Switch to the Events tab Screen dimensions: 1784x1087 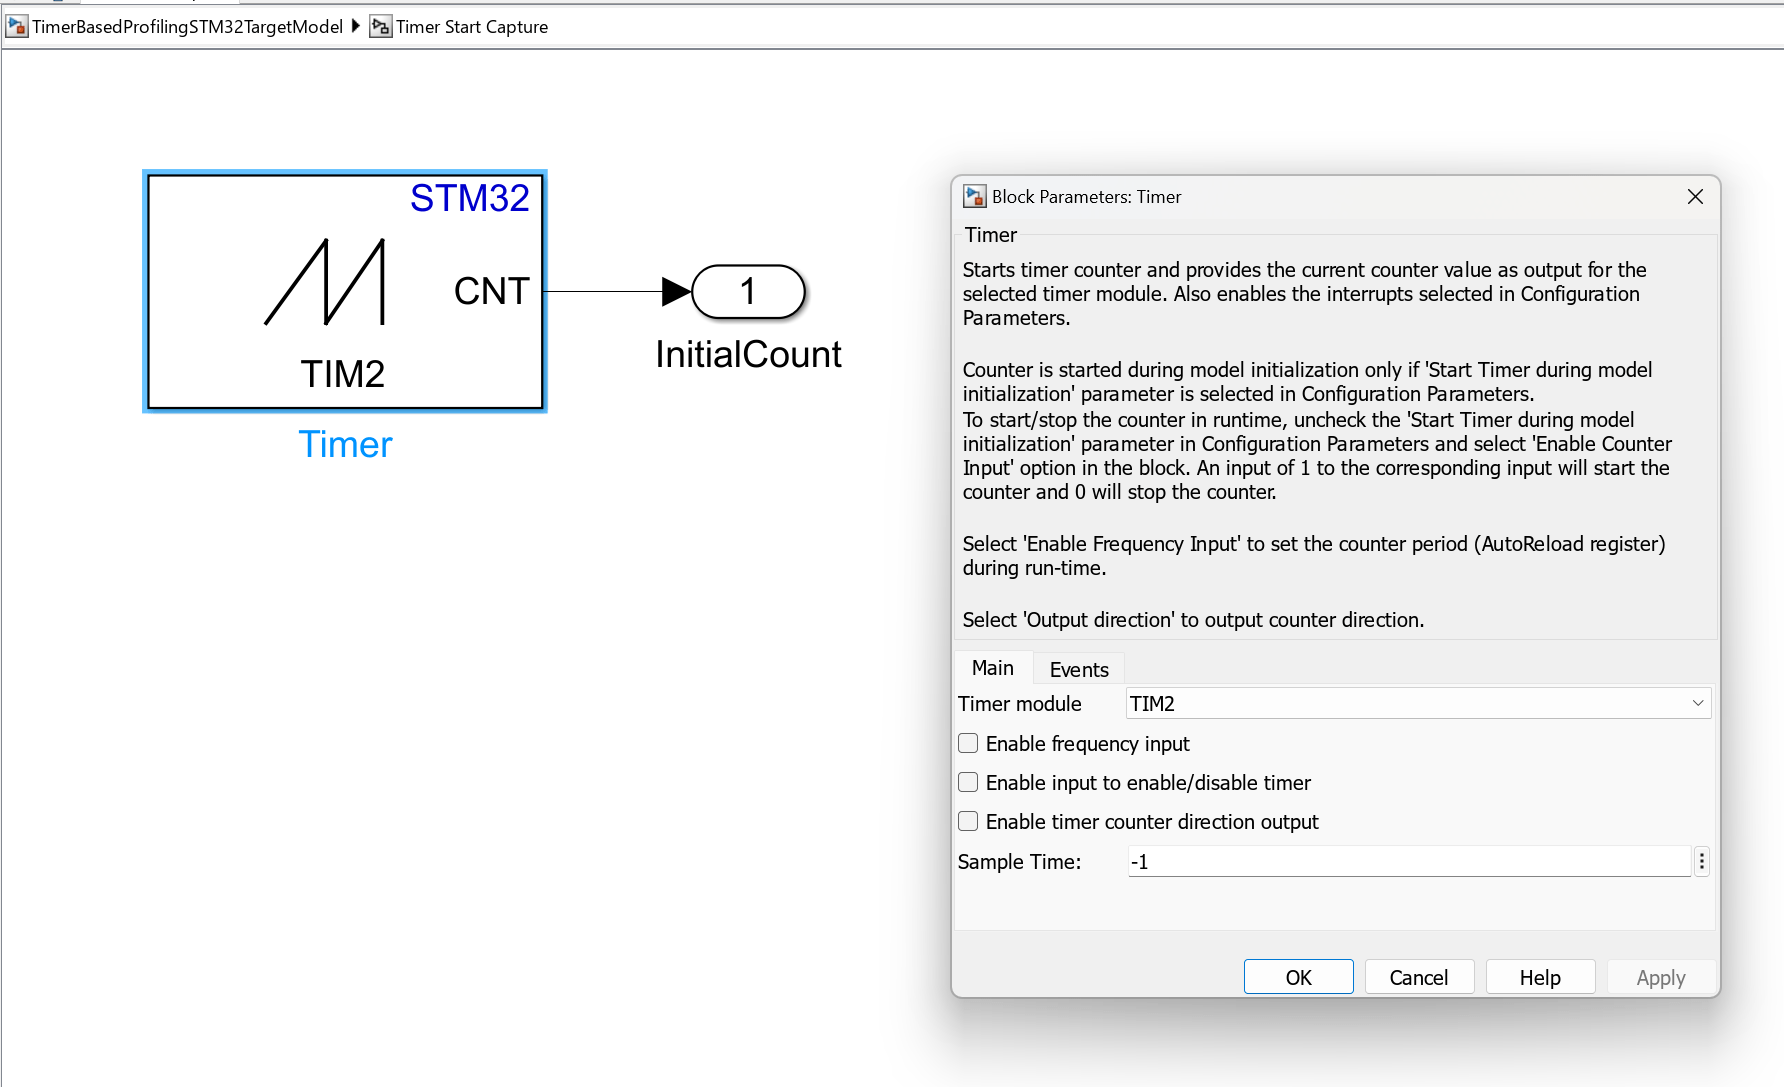[1078, 670]
